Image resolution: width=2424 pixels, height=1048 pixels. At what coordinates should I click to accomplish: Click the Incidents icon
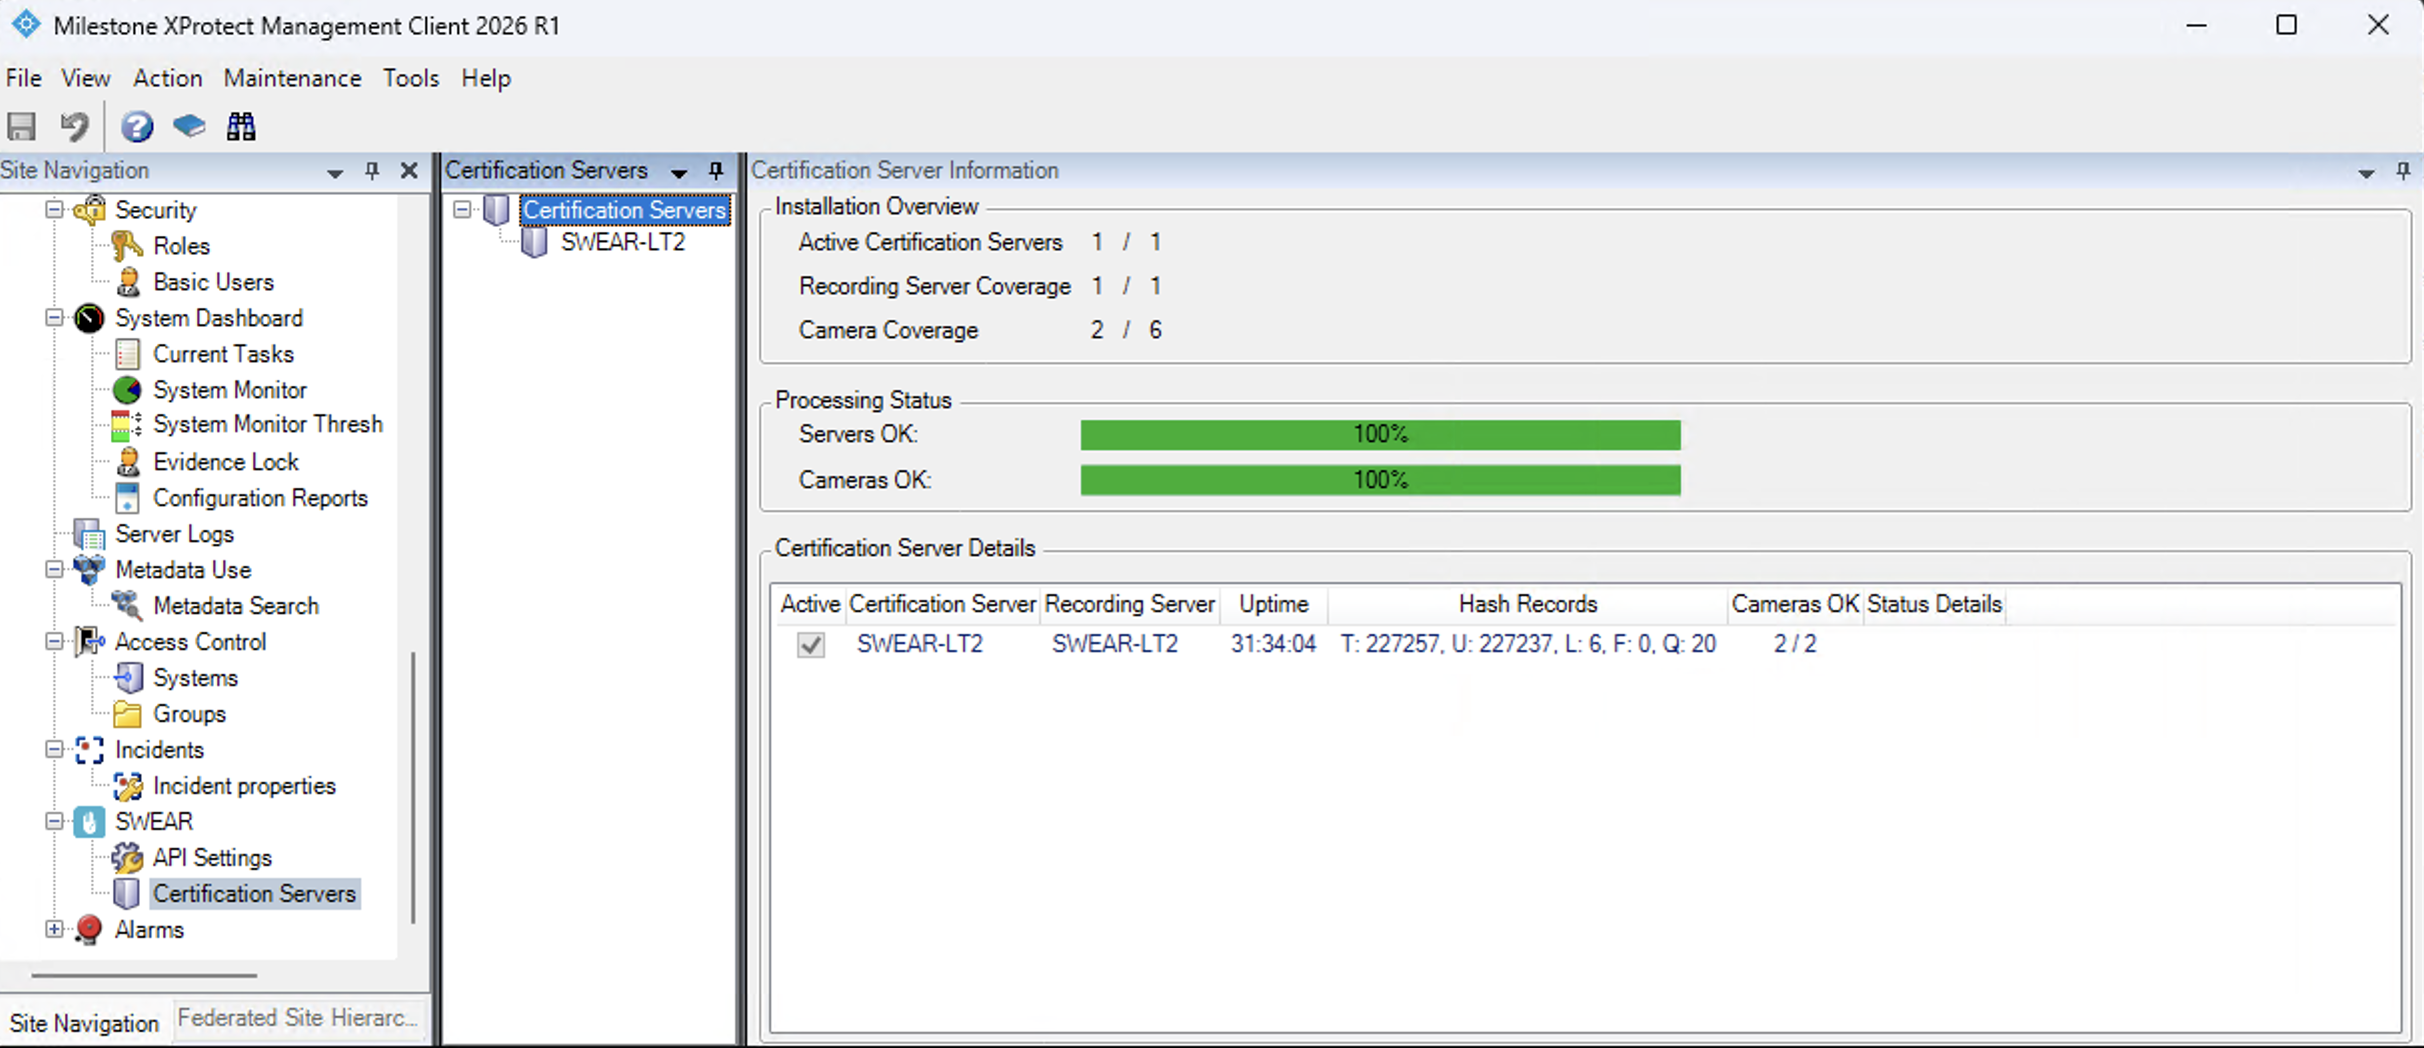click(x=89, y=750)
